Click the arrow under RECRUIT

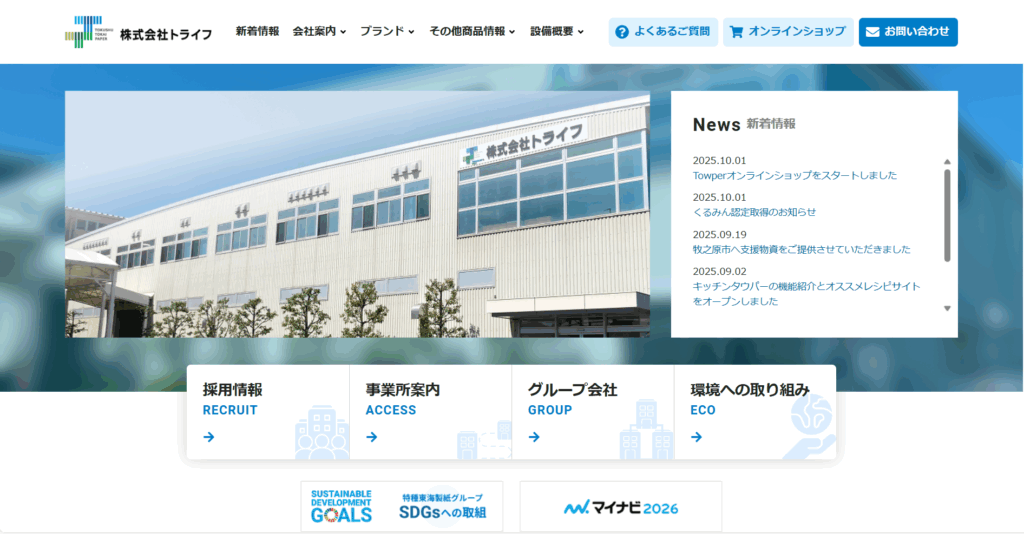(x=208, y=437)
